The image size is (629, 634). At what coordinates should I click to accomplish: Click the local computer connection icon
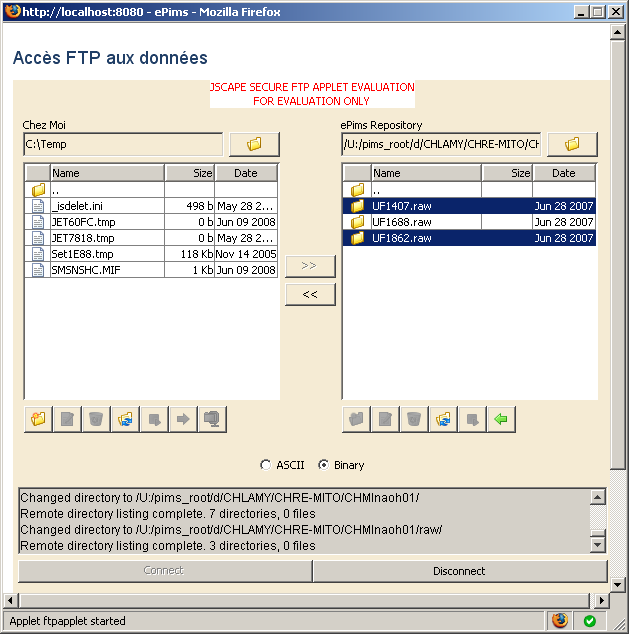(x=212, y=419)
